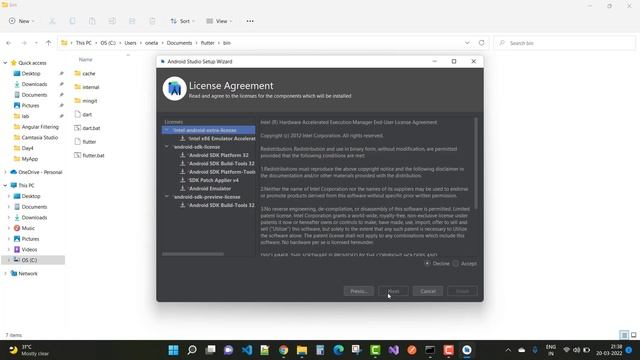Click the Paste icon in Explorer toolbar

tap(92, 21)
